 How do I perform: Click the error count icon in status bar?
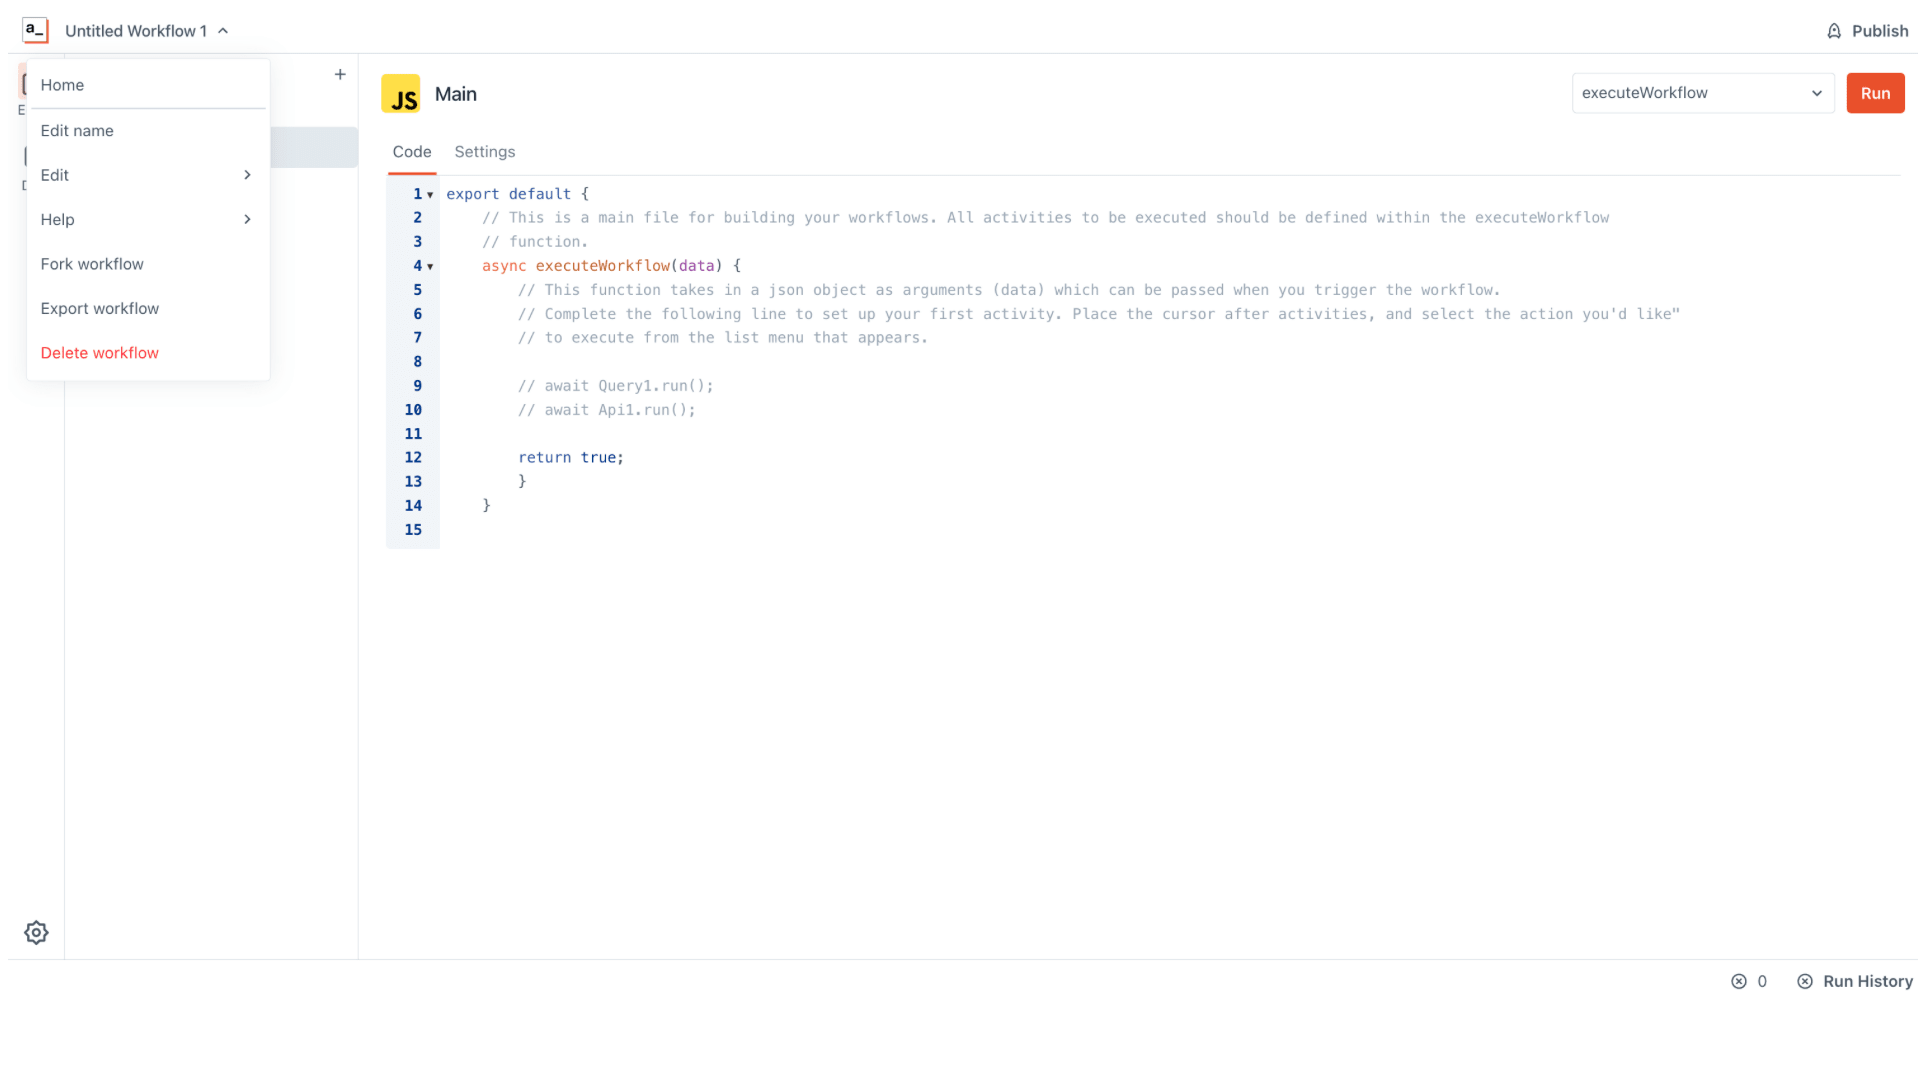[1739, 981]
